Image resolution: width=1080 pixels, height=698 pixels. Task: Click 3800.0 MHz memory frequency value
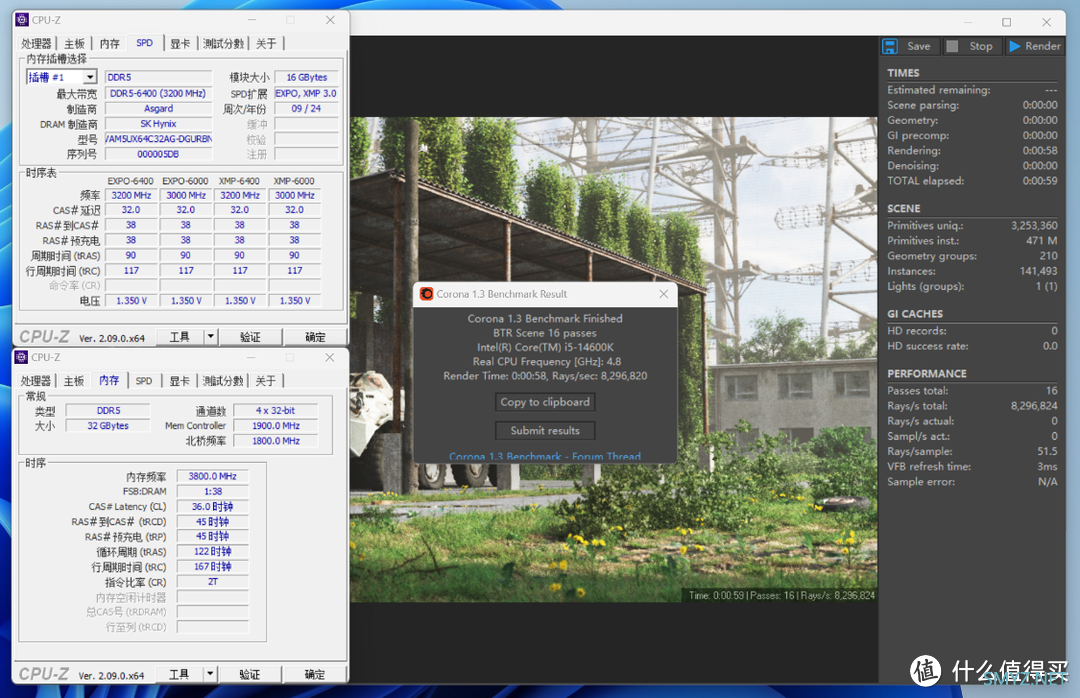213,476
